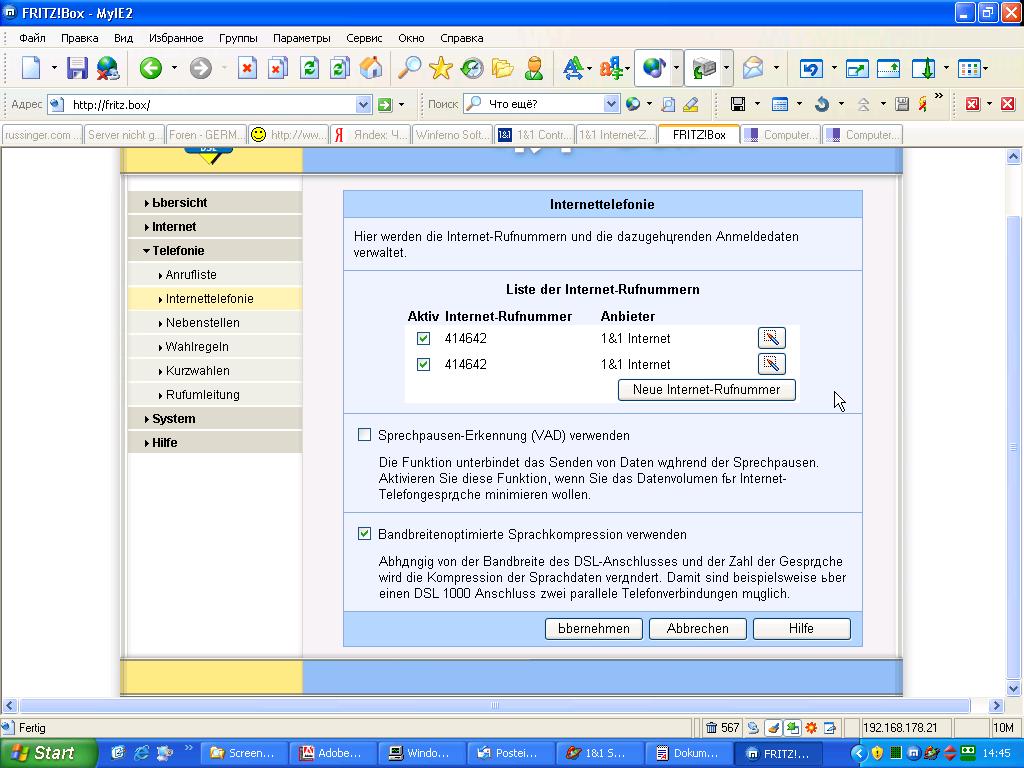Toggle Aktiv checkbox for second 414642 entry

point(423,364)
